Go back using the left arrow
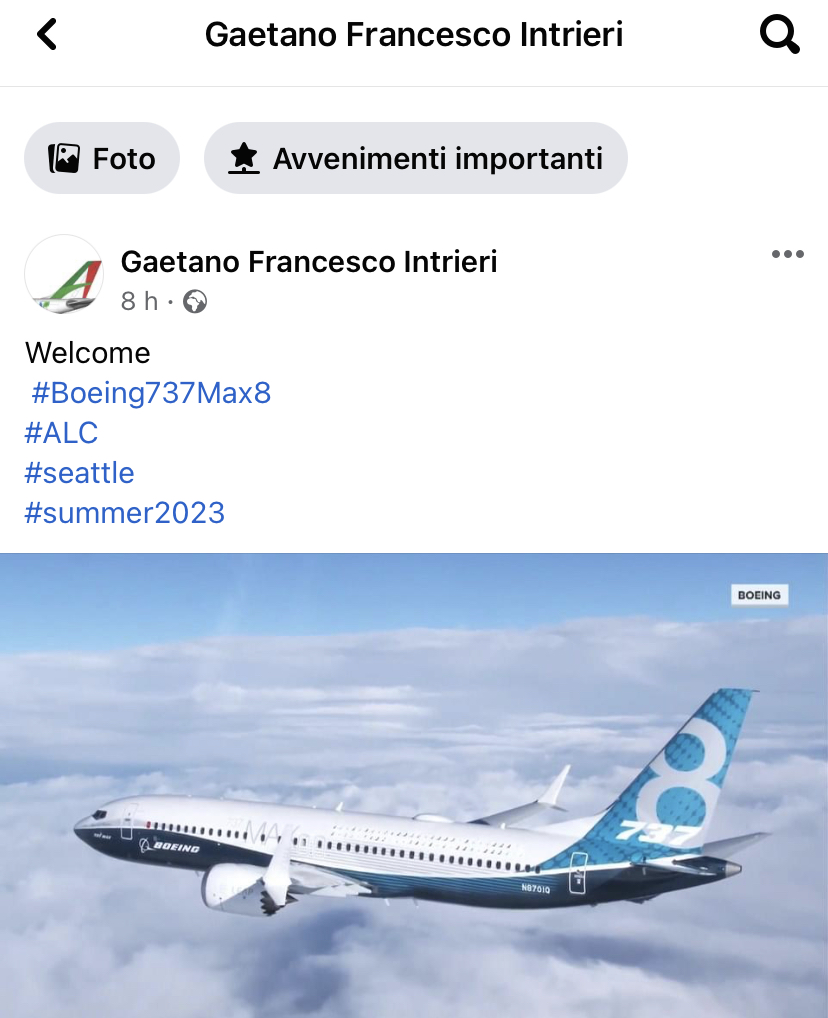The width and height of the screenshot is (828, 1018). tap(47, 34)
